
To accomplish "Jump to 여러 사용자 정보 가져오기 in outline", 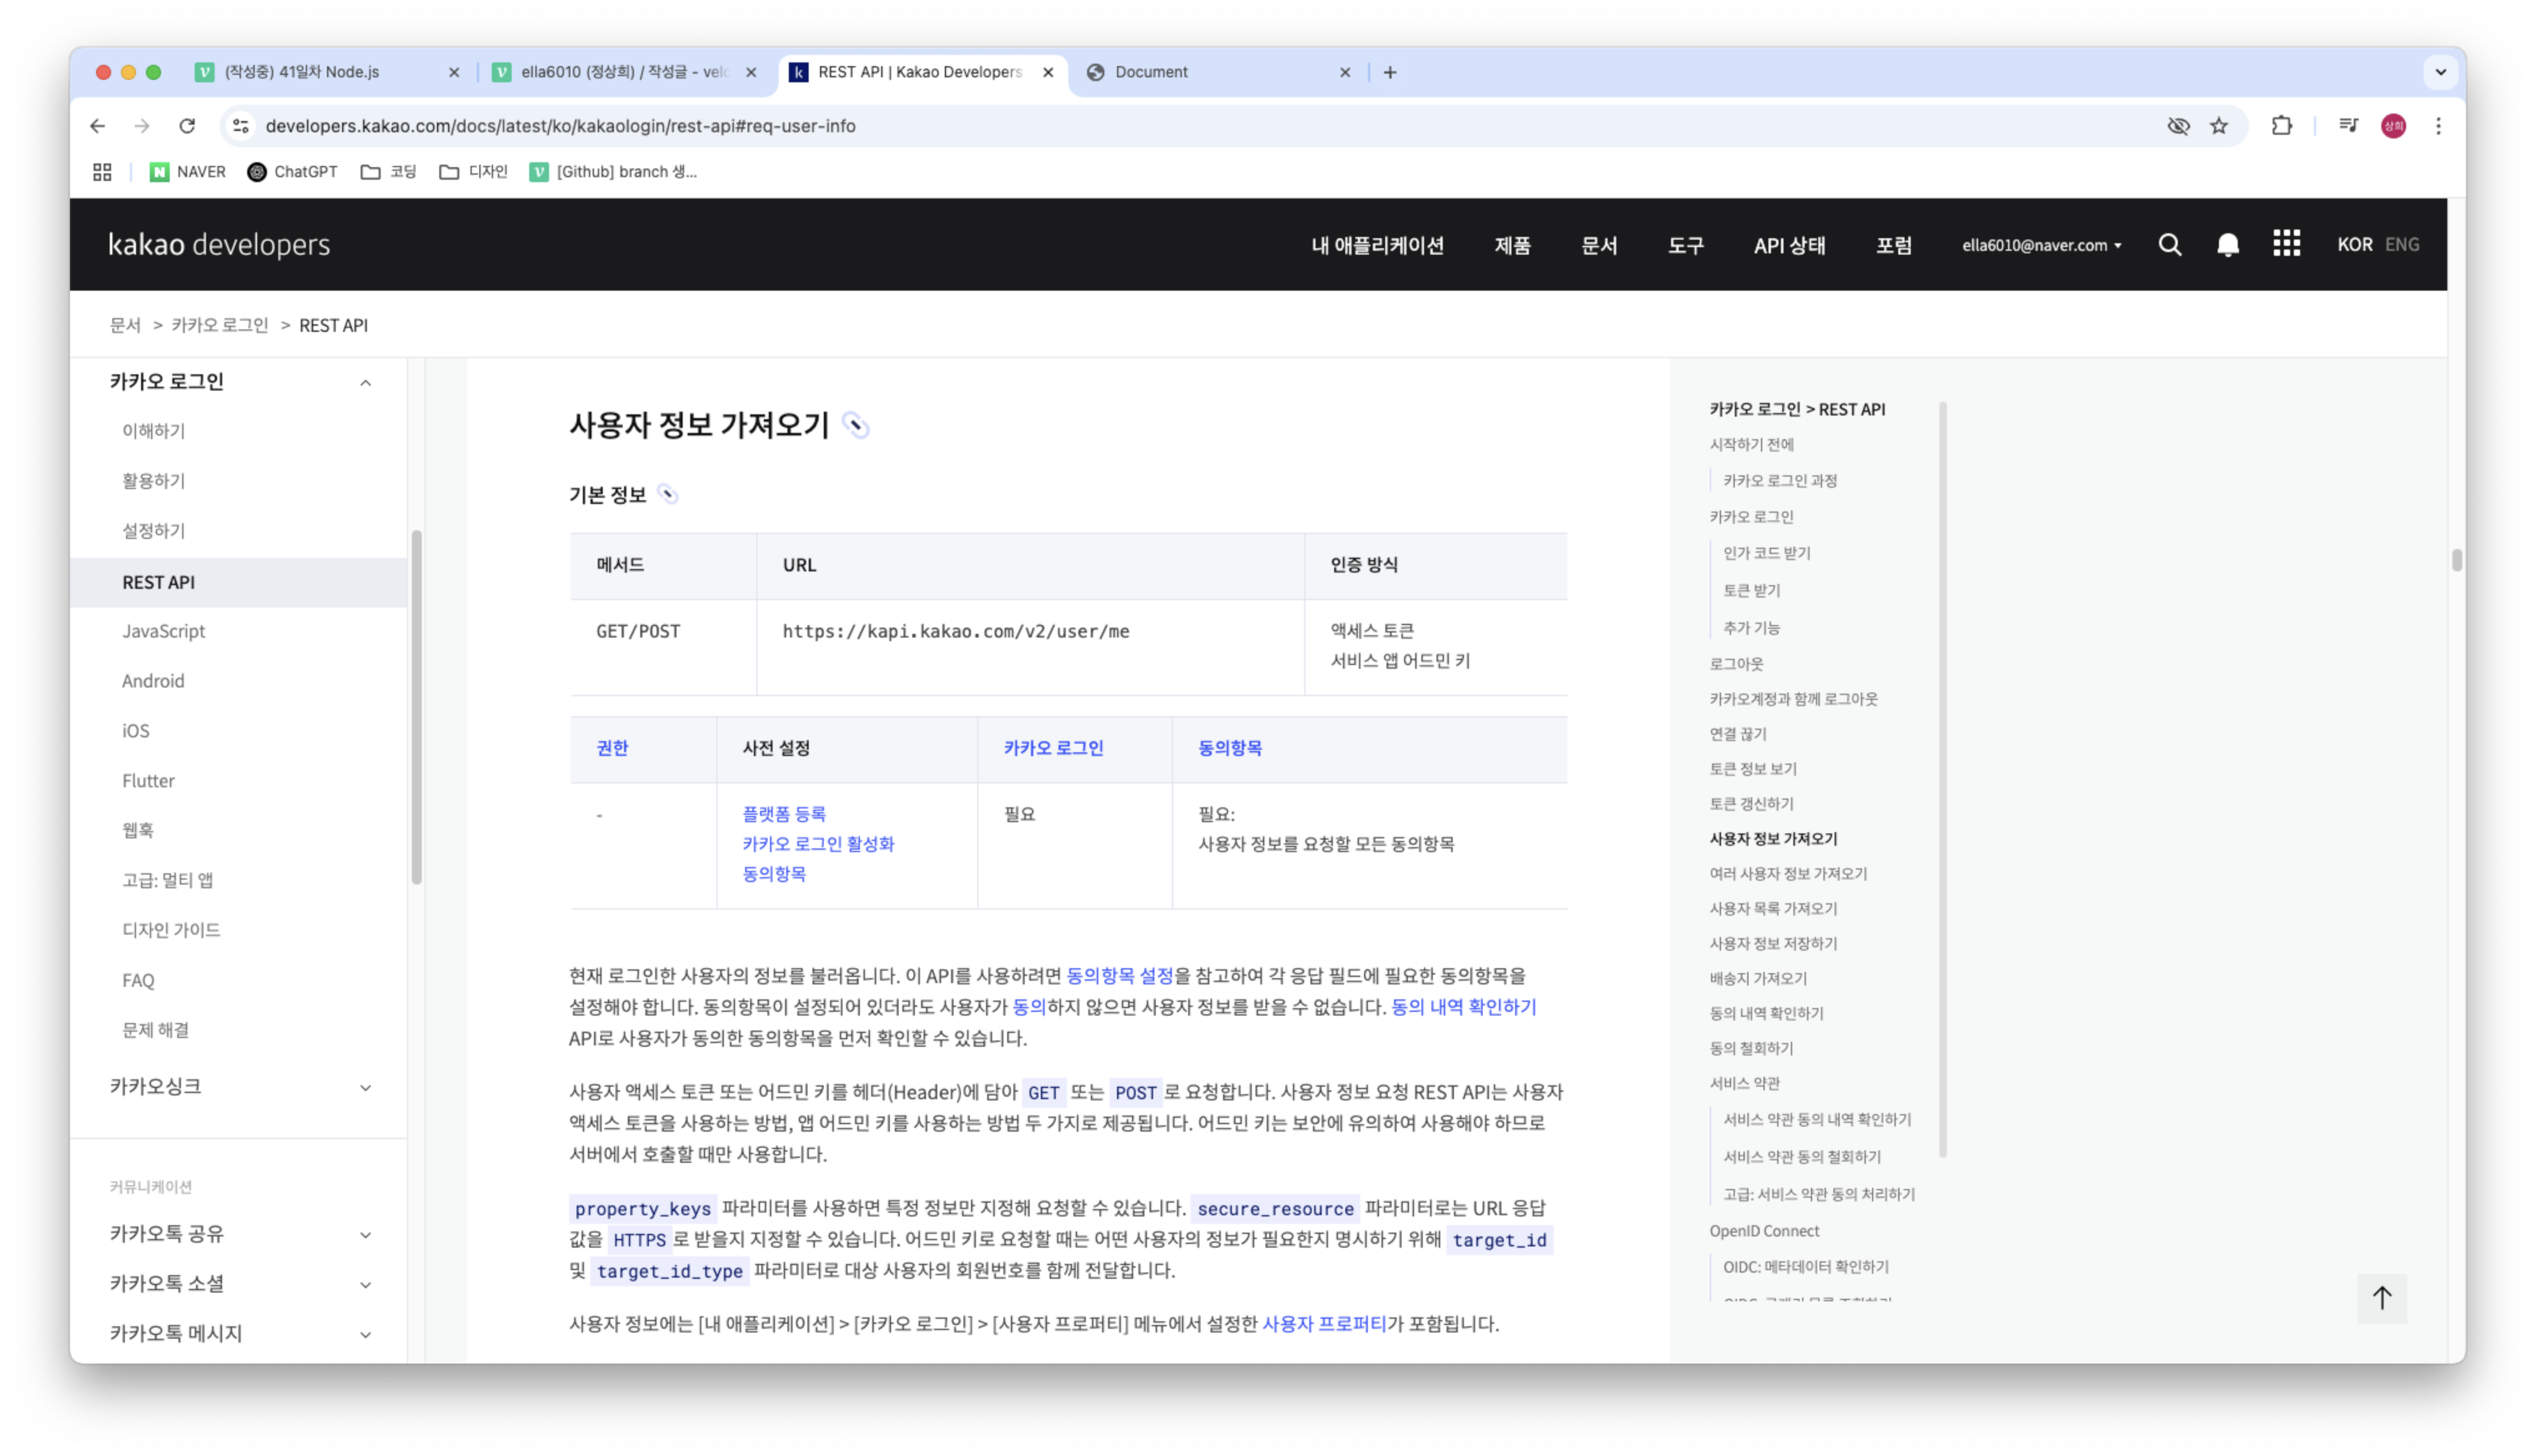I will 1788,874.
